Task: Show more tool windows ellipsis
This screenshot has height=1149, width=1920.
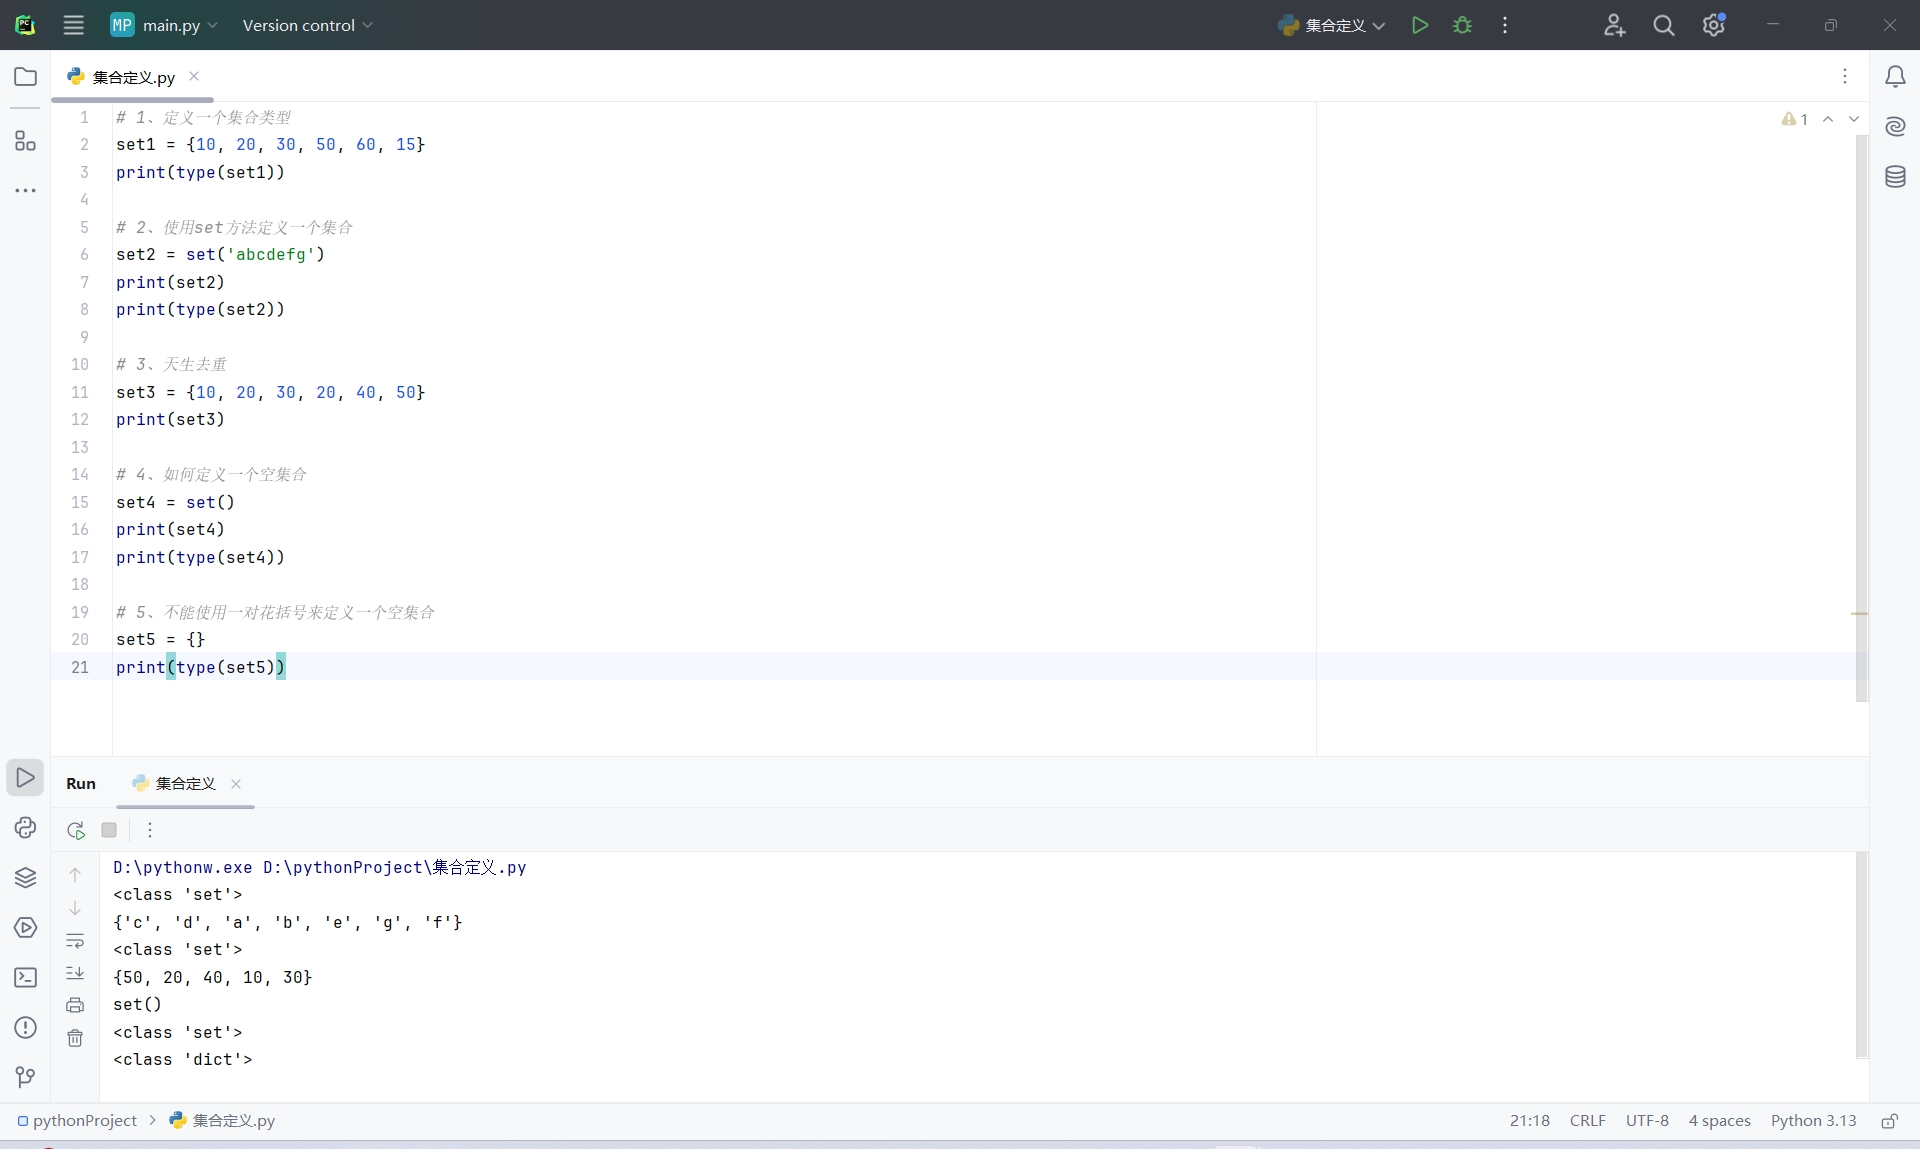Action: [x=25, y=190]
